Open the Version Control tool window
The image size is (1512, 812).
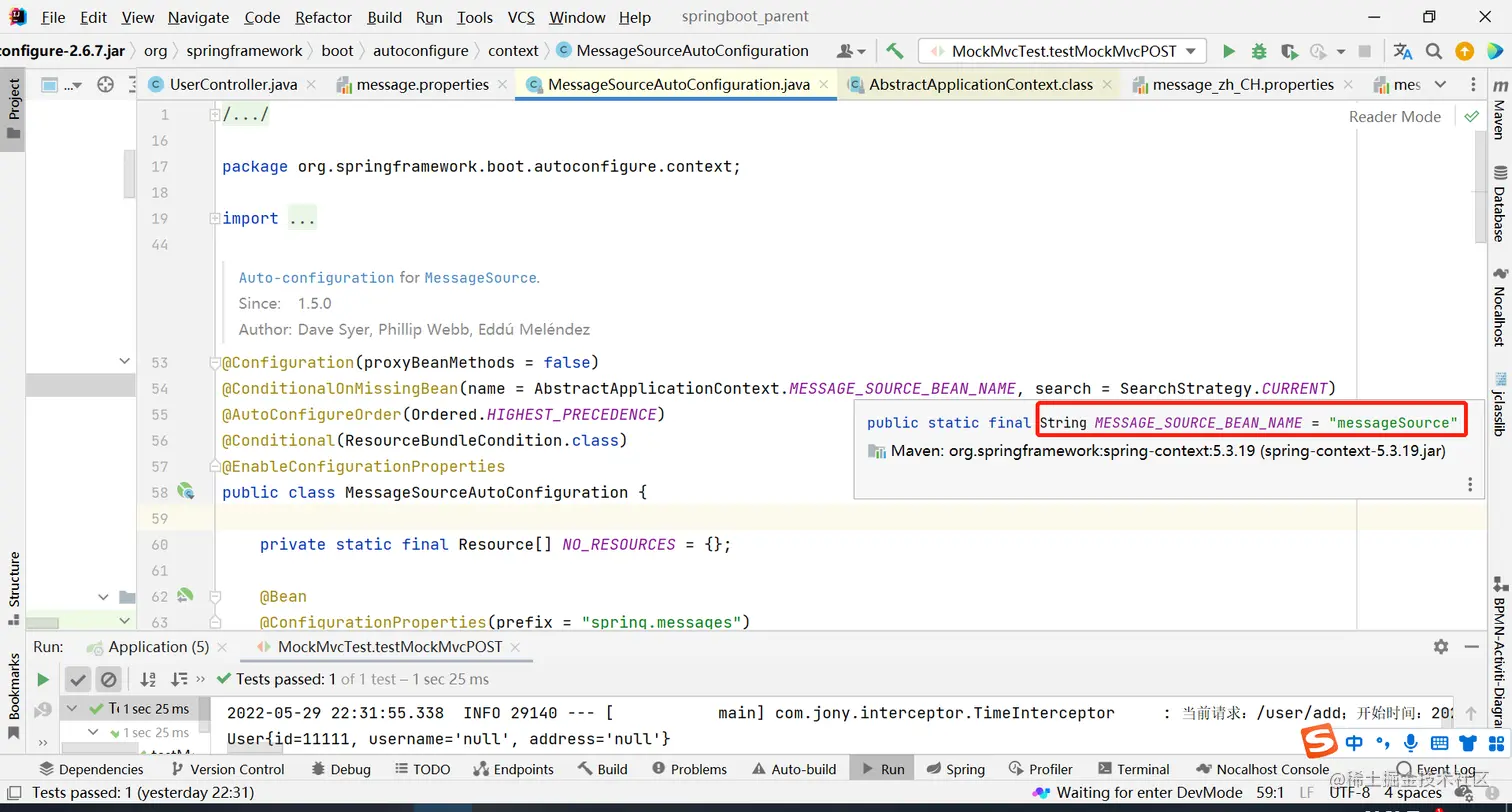click(x=227, y=769)
